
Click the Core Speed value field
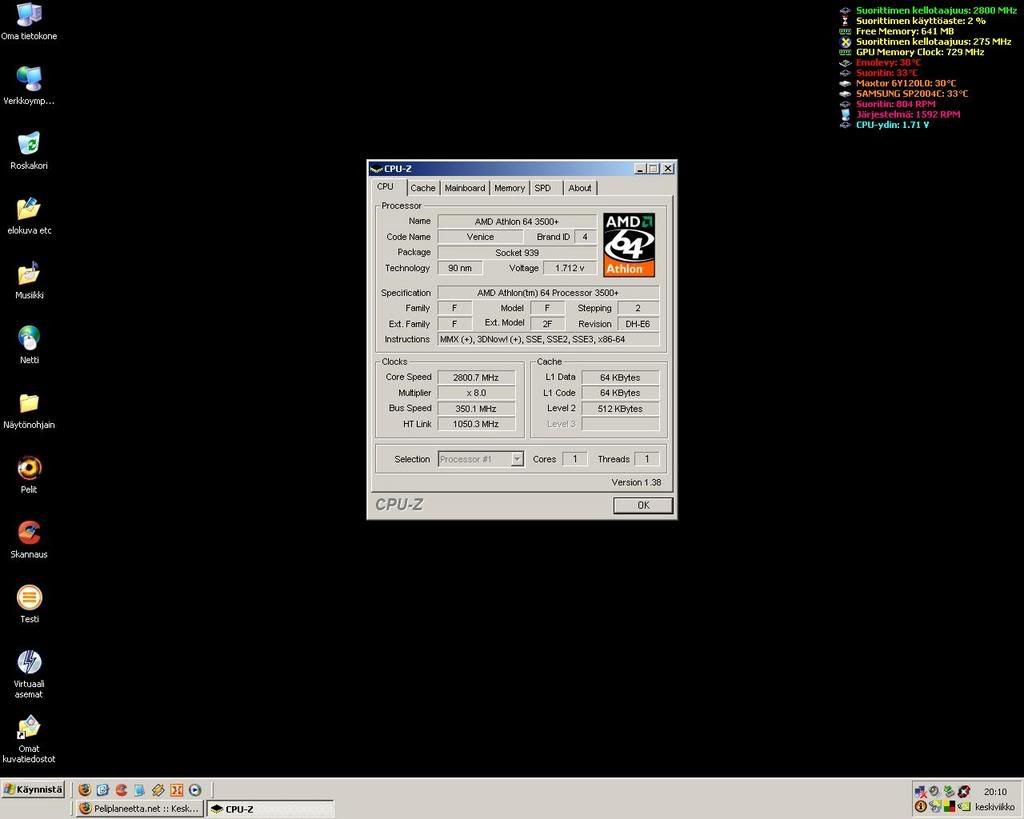tap(476, 377)
